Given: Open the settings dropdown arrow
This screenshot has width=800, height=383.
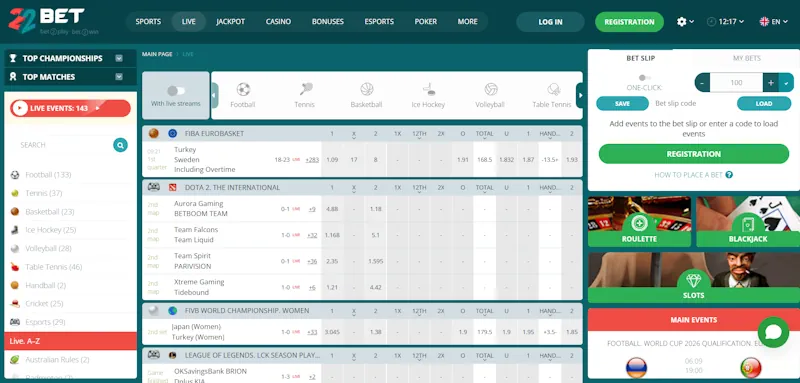Looking at the screenshot, I should click(692, 22).
